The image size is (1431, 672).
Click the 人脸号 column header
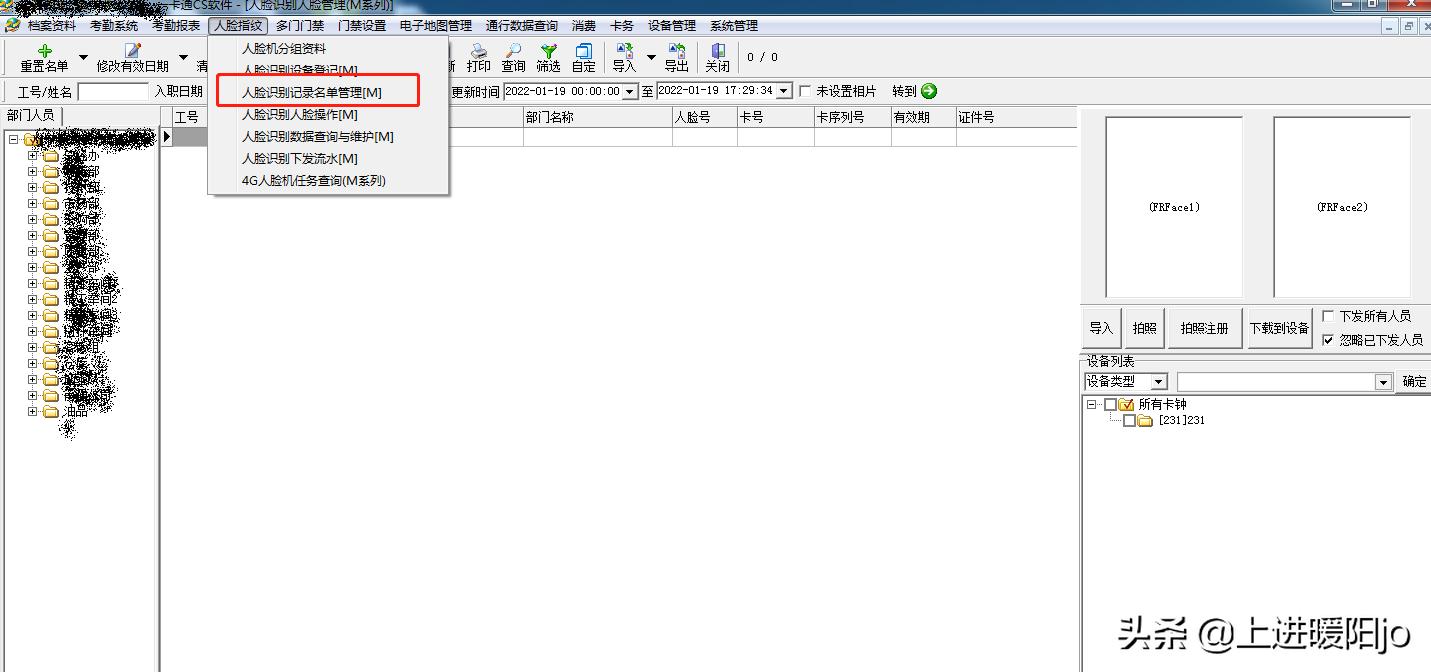(x=705, y=117)
